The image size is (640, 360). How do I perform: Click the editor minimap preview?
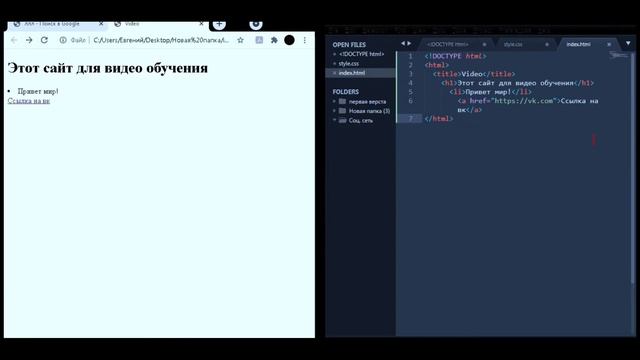(619, 56)
